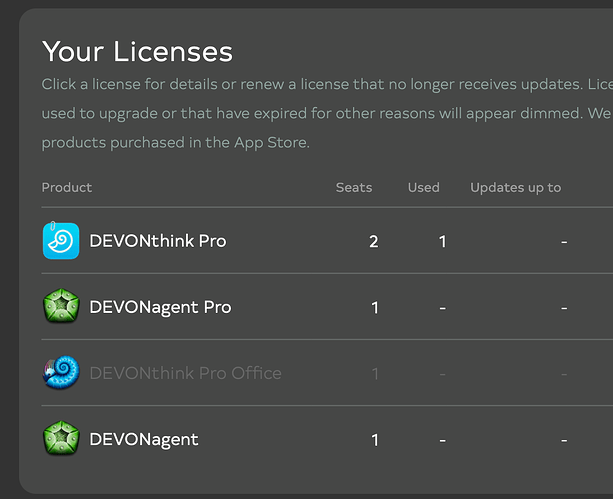This screenshot has height=499, width=613.
Task: Click the dimmed DEVONthink Pro Office icon
Action: pos(61,373)
